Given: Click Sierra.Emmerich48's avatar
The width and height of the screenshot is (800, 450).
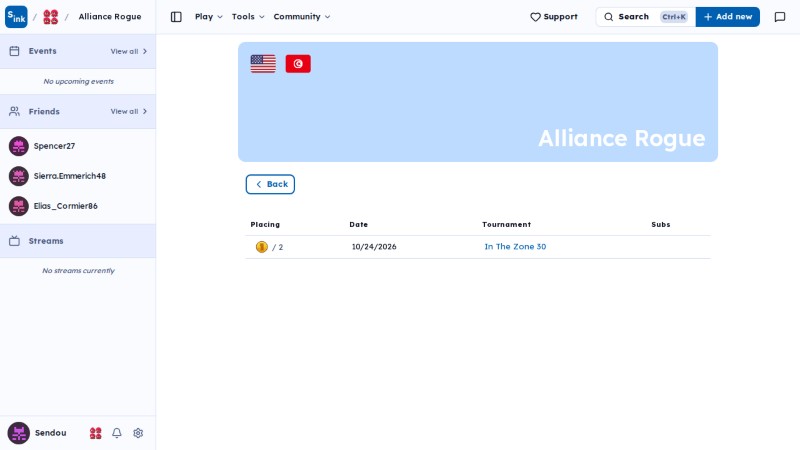Looking at the screenshot, I should pos(19,176).
